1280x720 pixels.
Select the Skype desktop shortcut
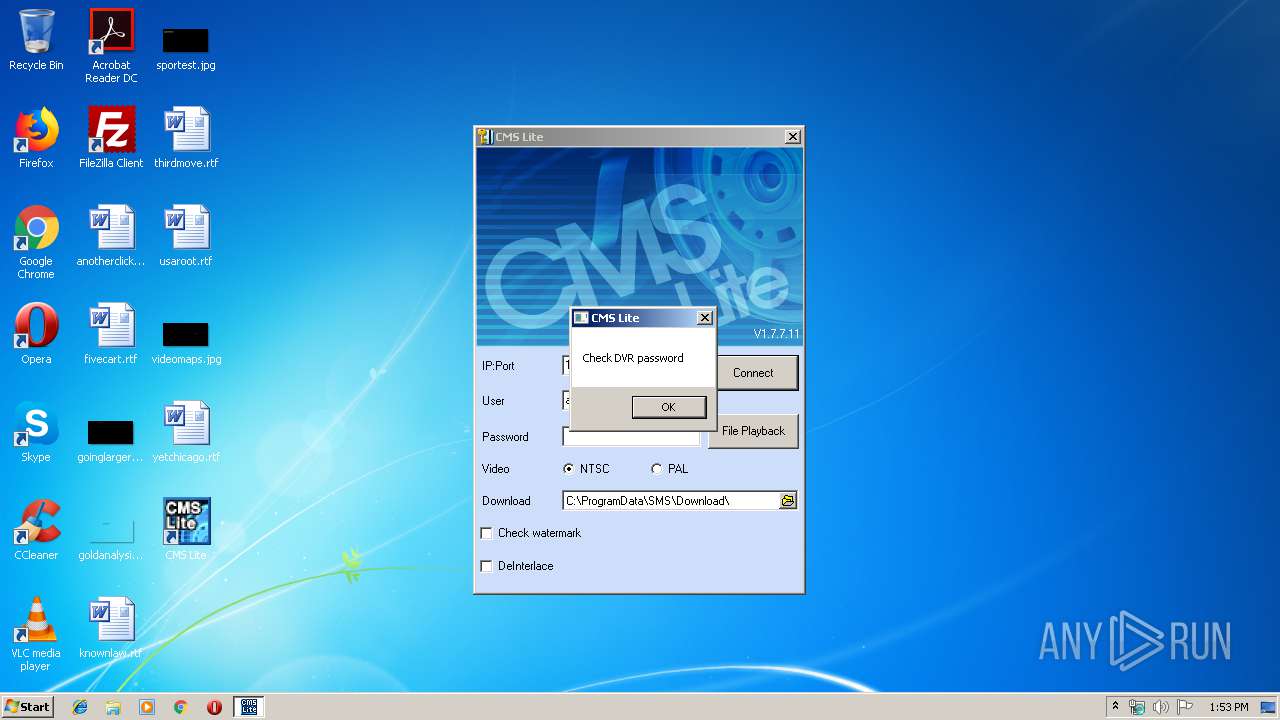point(36,432)
